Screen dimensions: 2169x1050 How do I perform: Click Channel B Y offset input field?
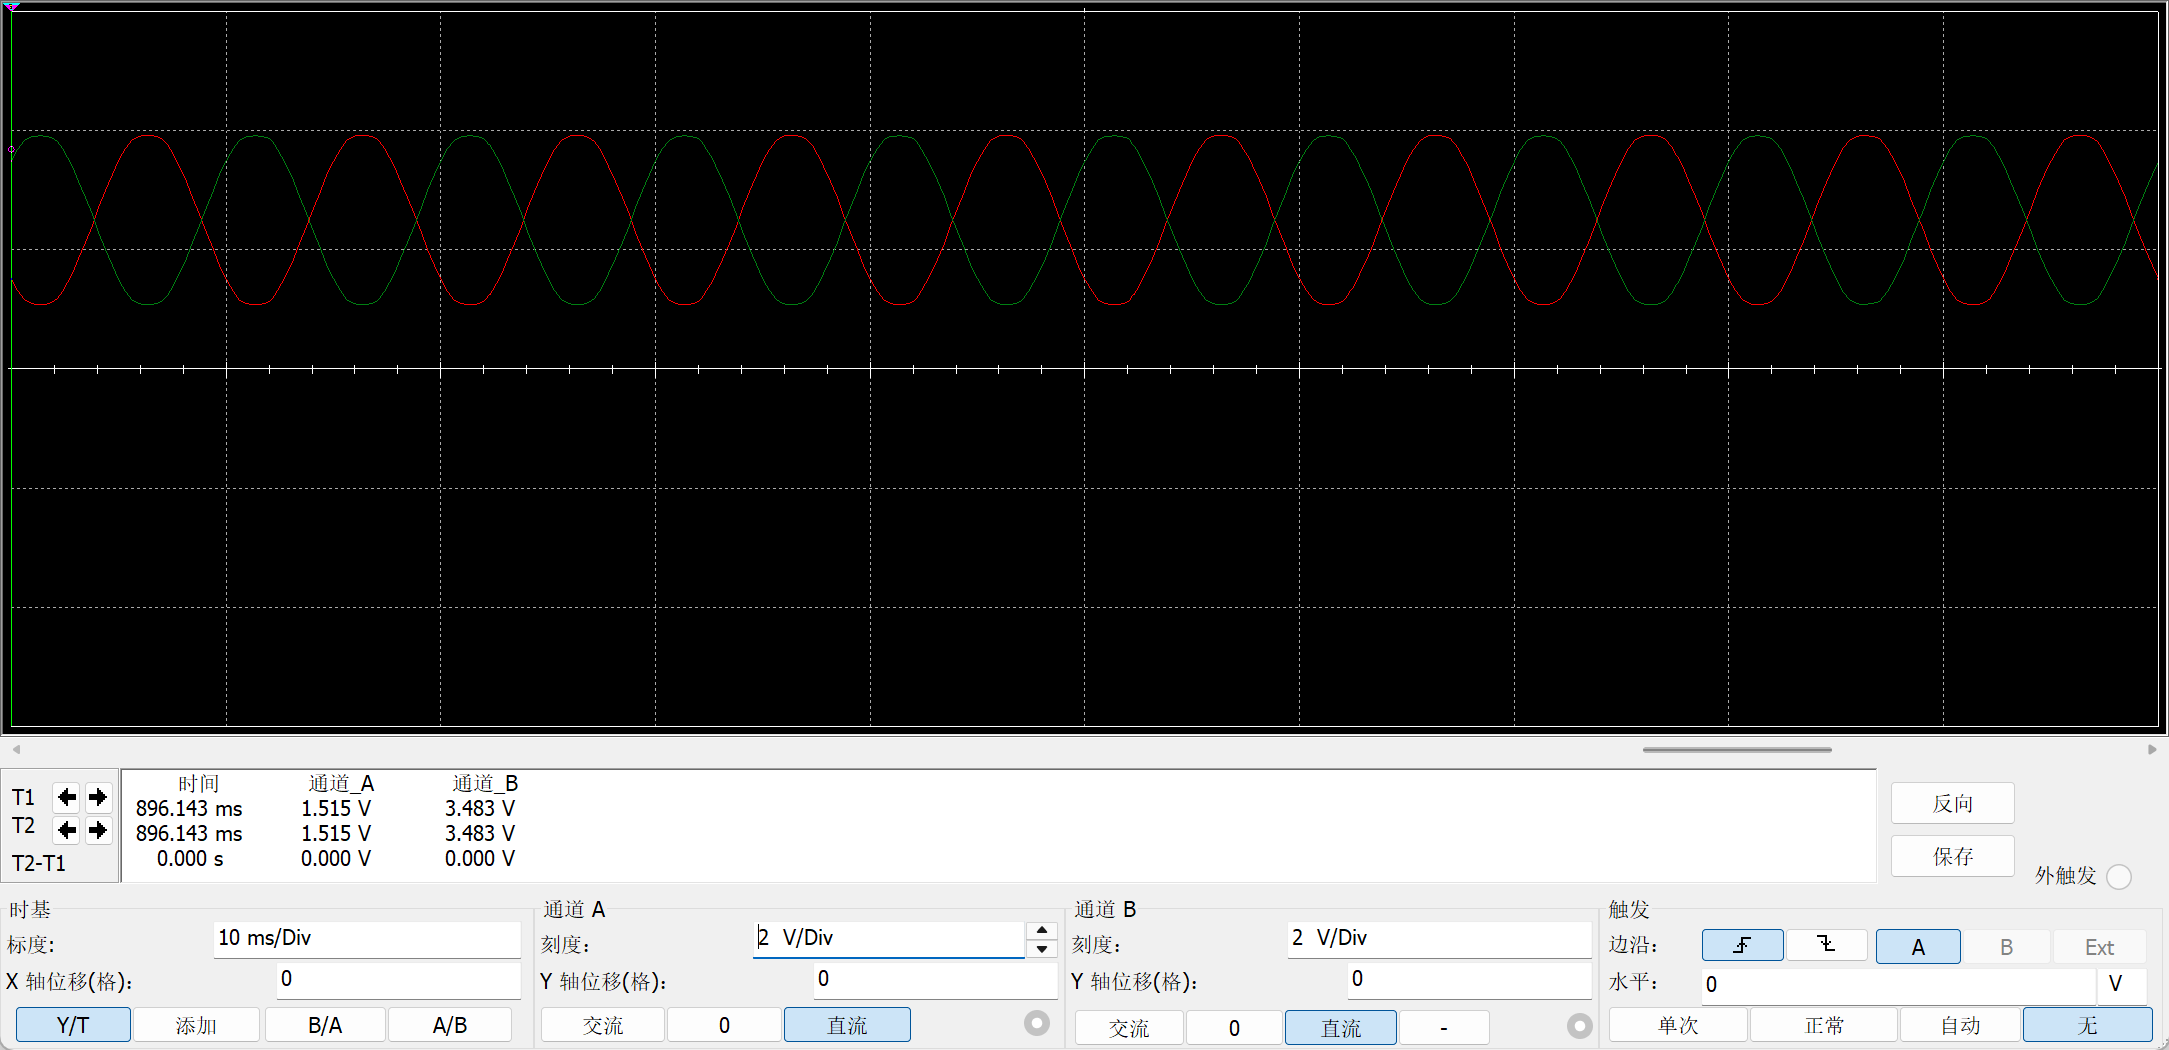(x=1469, y=979)
